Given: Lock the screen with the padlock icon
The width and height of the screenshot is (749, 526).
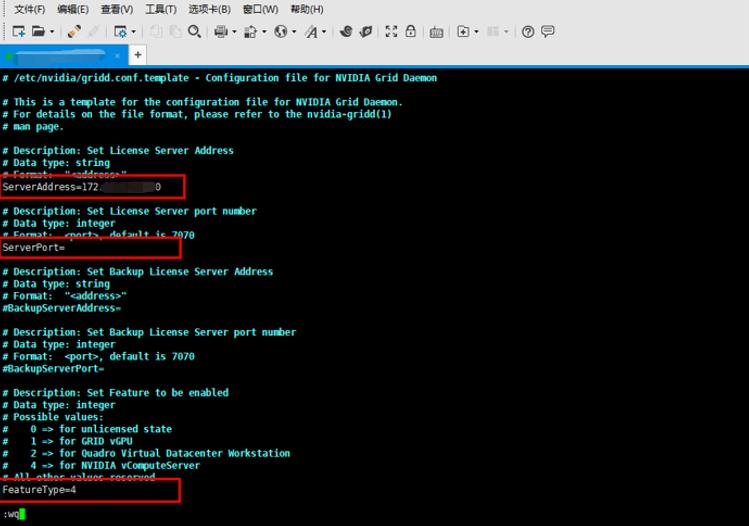Looking at the screenshot, I should (410, 32).
